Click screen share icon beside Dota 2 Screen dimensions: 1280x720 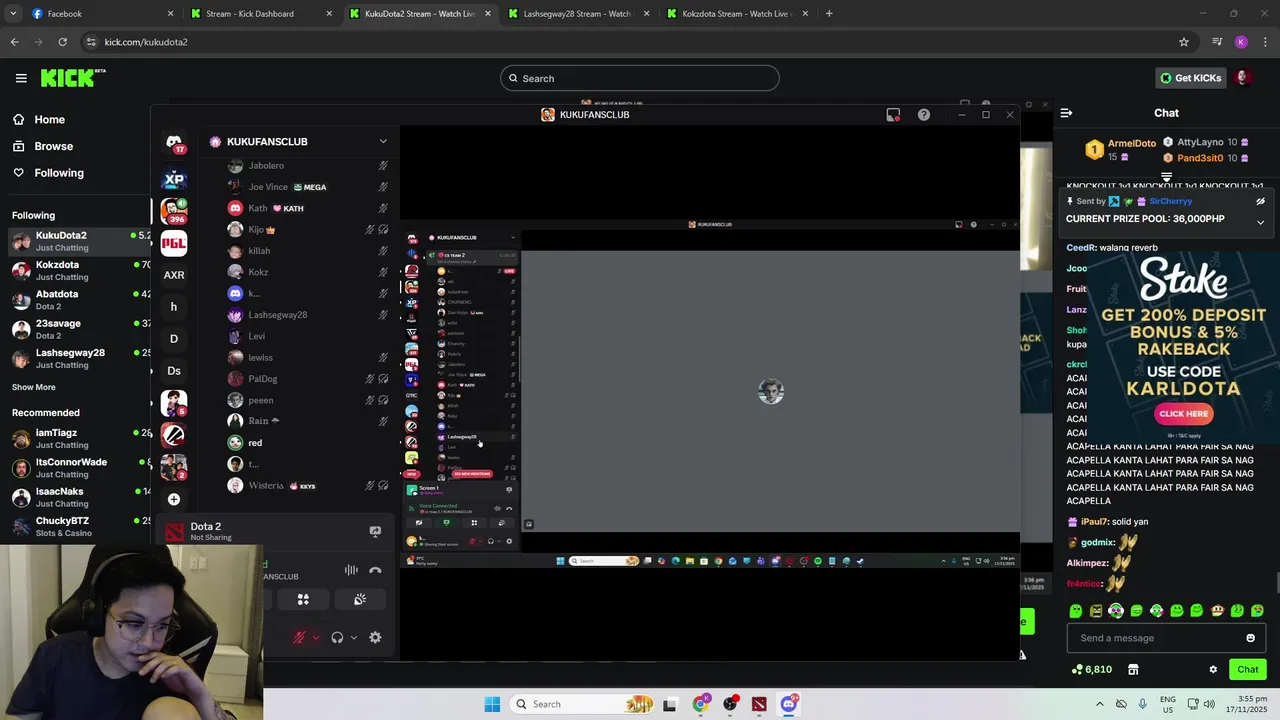(x=375, y=532)
